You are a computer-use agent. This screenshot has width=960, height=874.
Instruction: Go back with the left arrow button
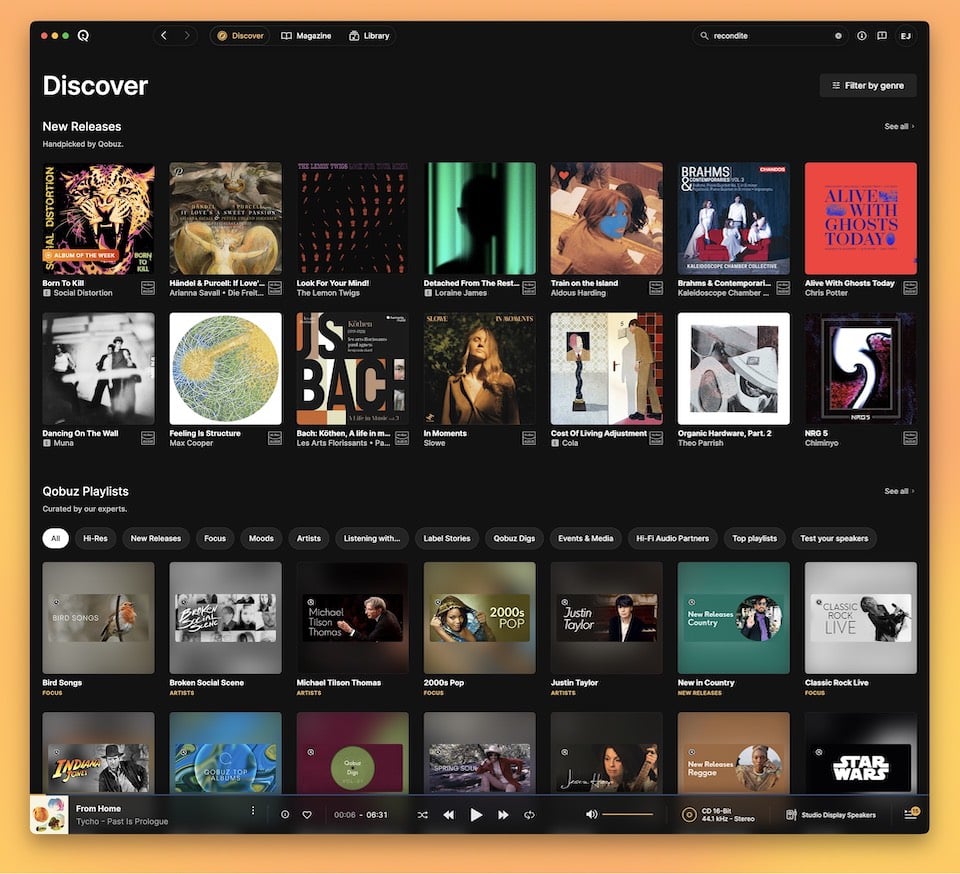[x=163, y=35]
